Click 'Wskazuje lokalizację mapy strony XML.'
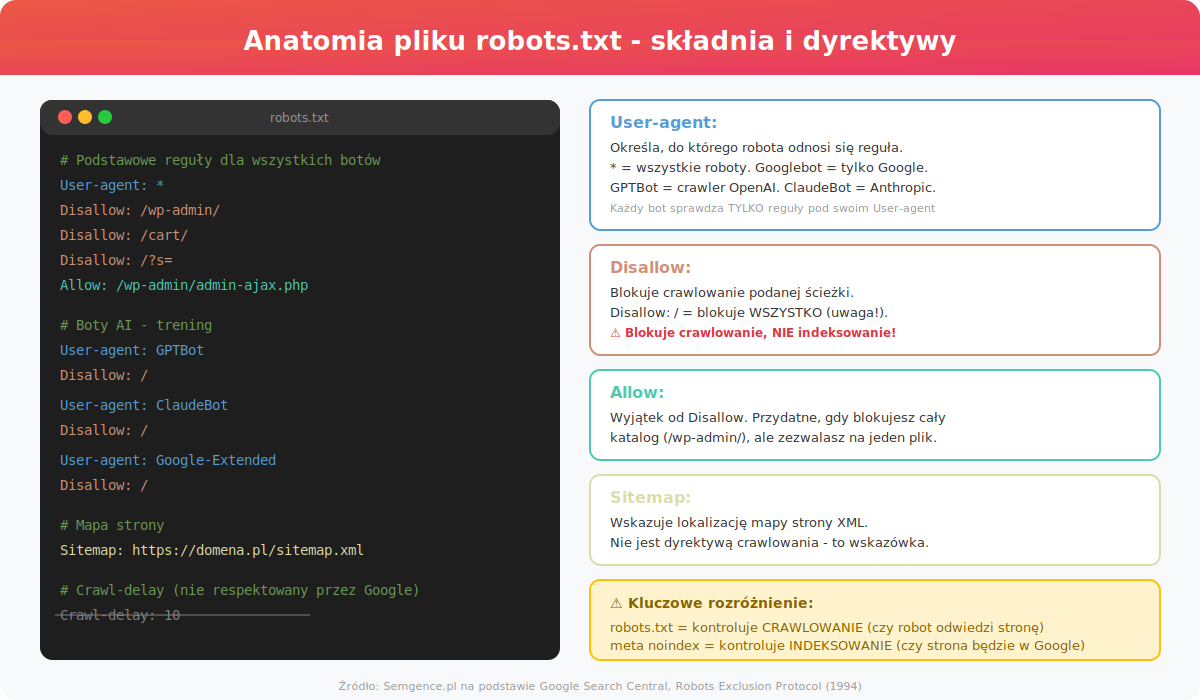The width and height of the screenshot is (1200, 700). click(x=739, y=523)
